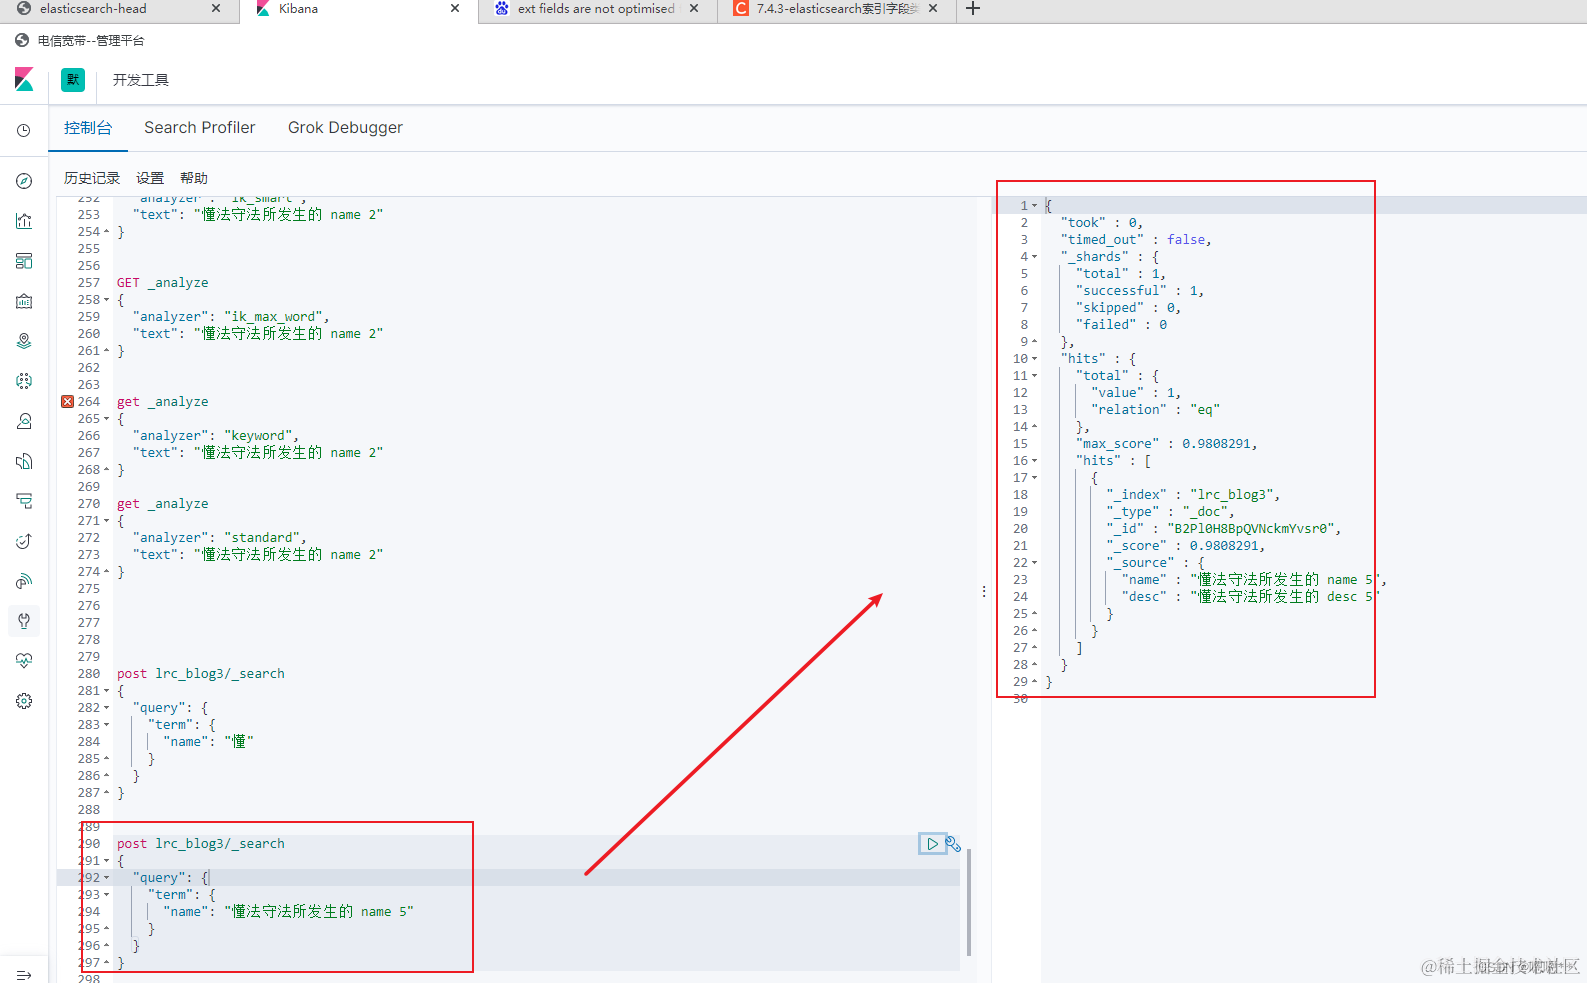Viewport: 1587px width, 983px height.
Task: Click the panel resizer handle between editors
Action: (984, 591)
